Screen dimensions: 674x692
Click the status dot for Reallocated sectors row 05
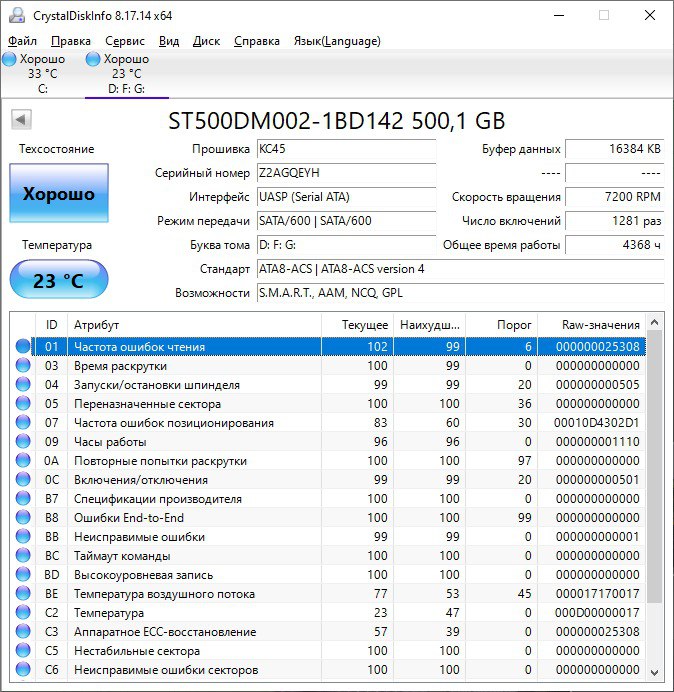(23, 404)
